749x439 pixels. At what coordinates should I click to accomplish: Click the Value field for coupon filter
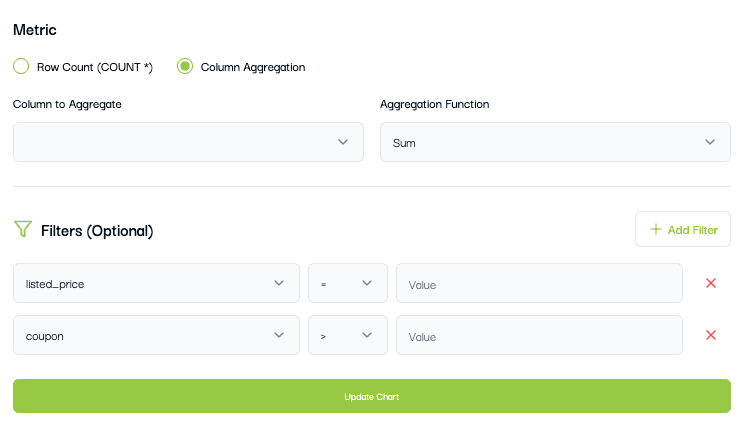(x=539, y=335)
